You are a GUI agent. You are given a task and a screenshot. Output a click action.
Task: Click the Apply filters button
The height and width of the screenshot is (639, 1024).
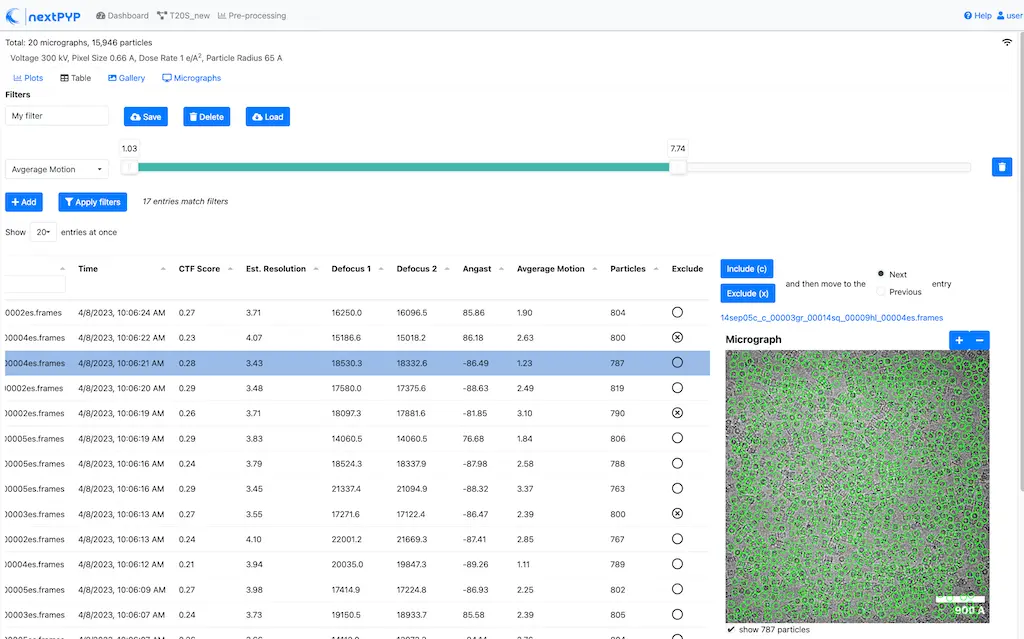click(x=92, y=202)
